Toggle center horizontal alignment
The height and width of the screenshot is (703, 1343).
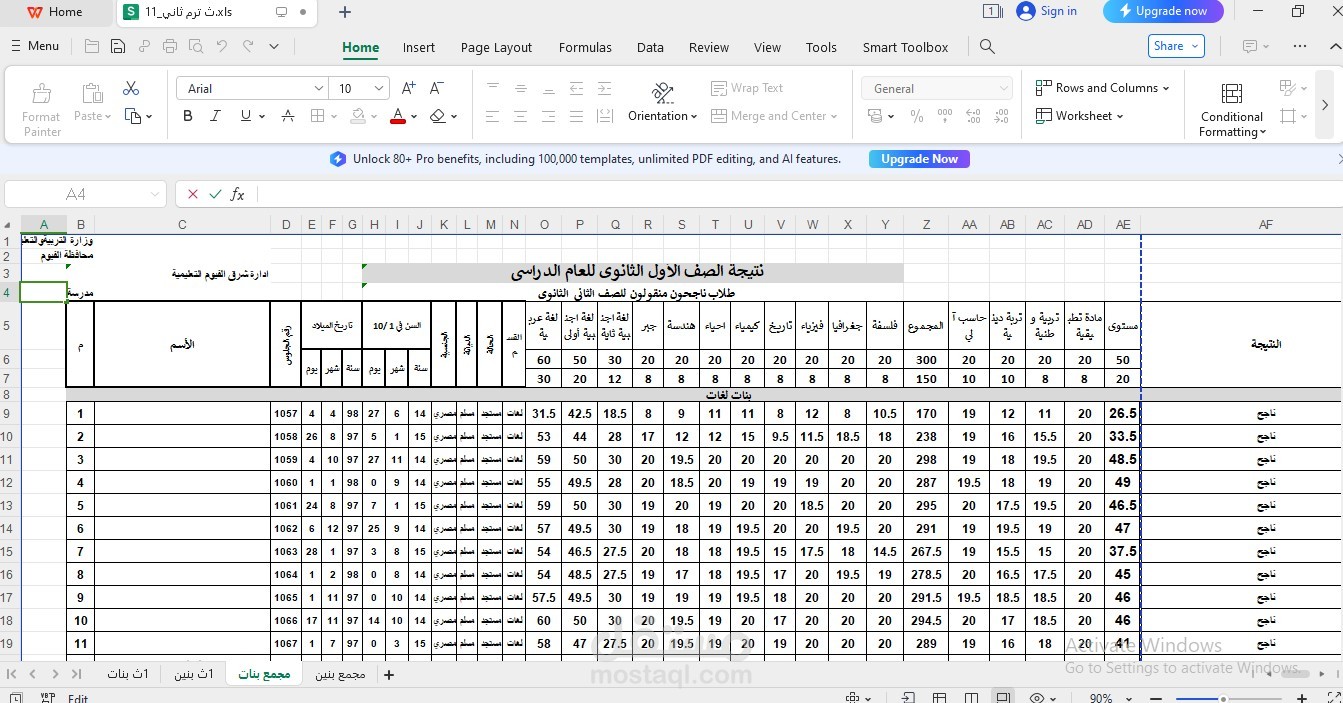pos(520,116)
